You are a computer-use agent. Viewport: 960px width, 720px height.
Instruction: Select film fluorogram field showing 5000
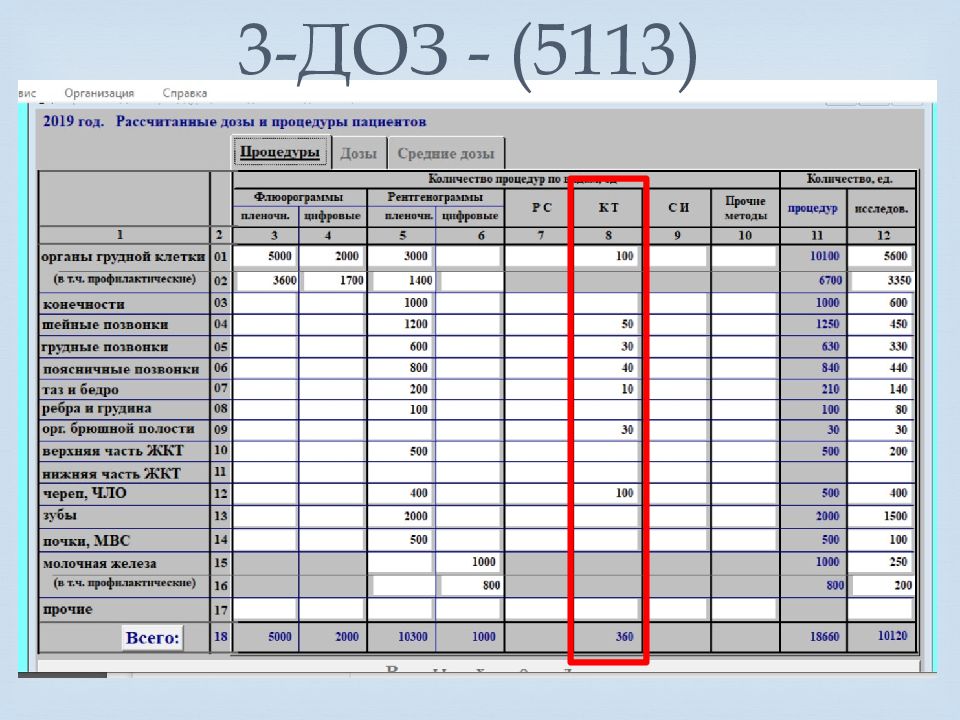coord(265,258)
